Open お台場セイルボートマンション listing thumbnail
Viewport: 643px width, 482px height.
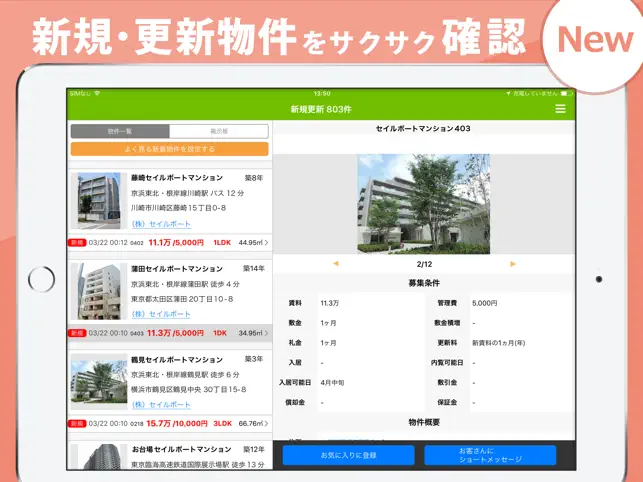(99, 457)
